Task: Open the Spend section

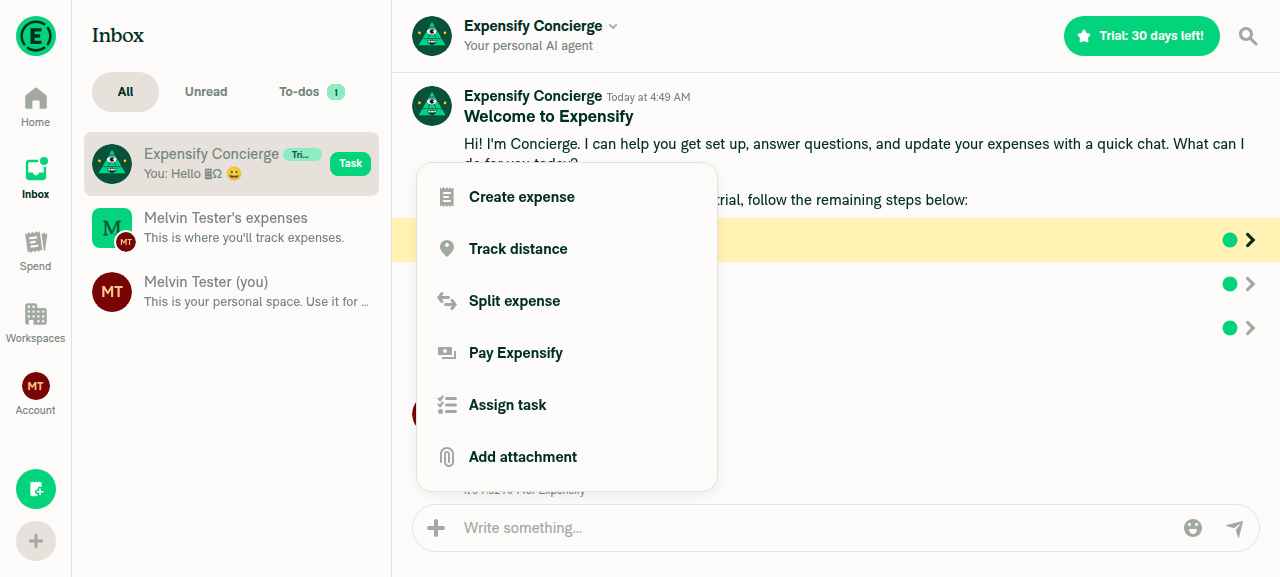Action: 36,252
